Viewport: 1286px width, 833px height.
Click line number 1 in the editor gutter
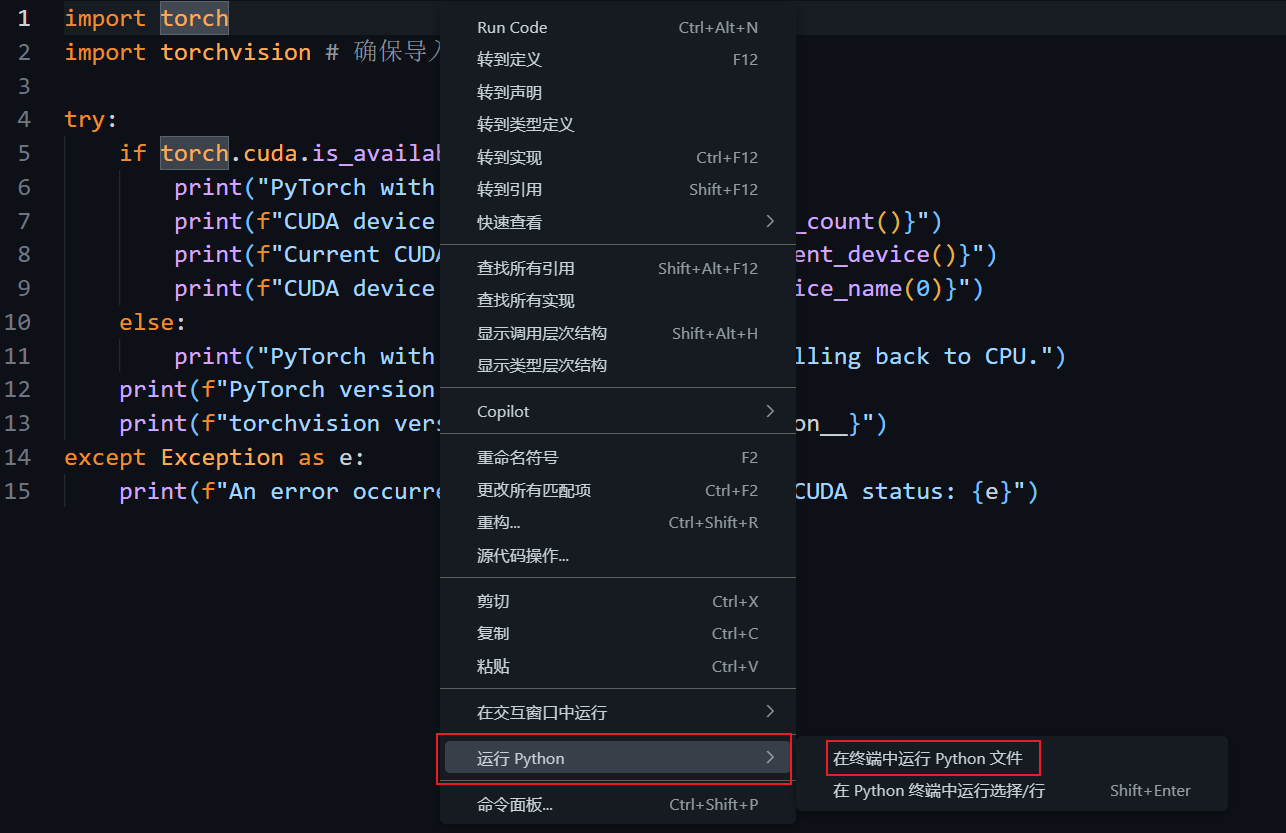point(25,18)
